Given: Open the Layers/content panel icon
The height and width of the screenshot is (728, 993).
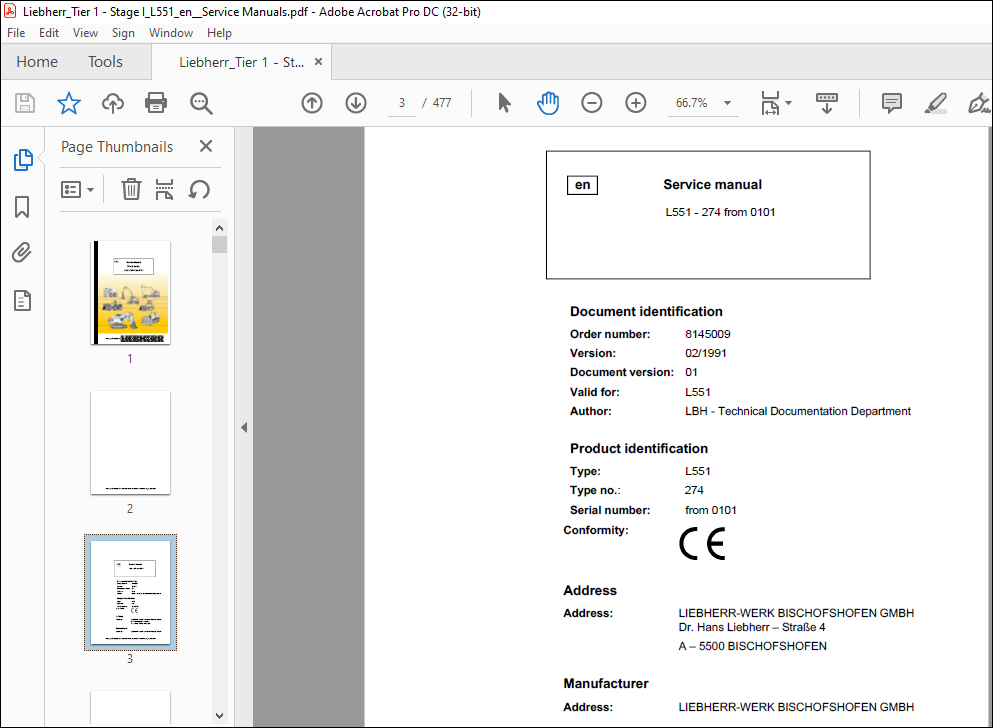Looking at the screenshot, I should 22,301.
